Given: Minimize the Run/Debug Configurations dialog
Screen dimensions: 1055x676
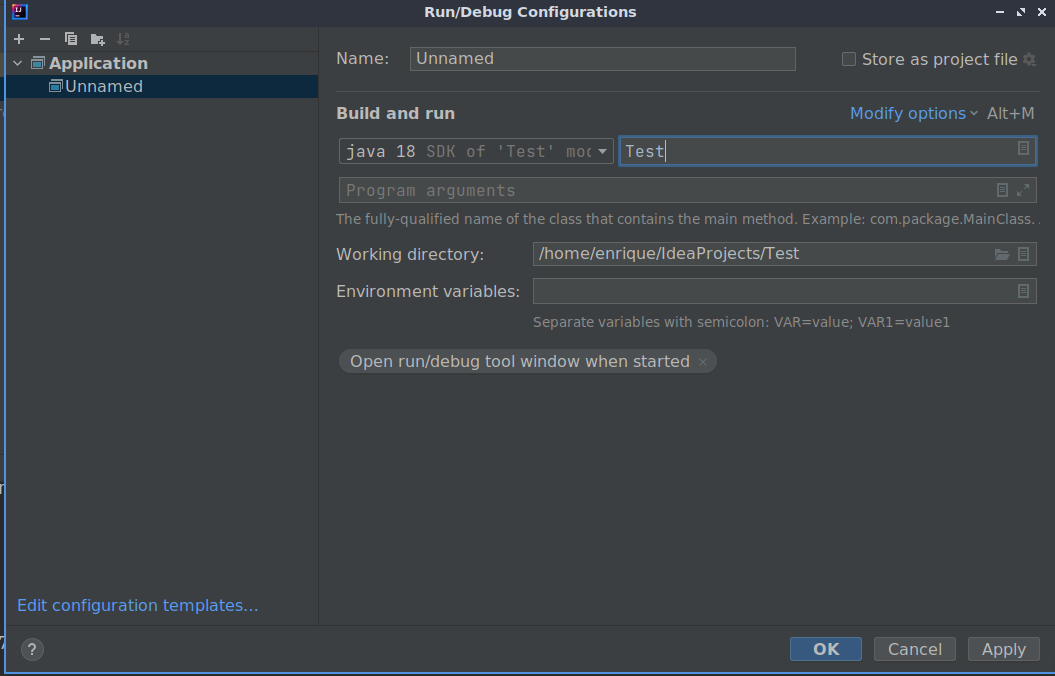Looking at the screenshot, I should tap(1000, 12).
